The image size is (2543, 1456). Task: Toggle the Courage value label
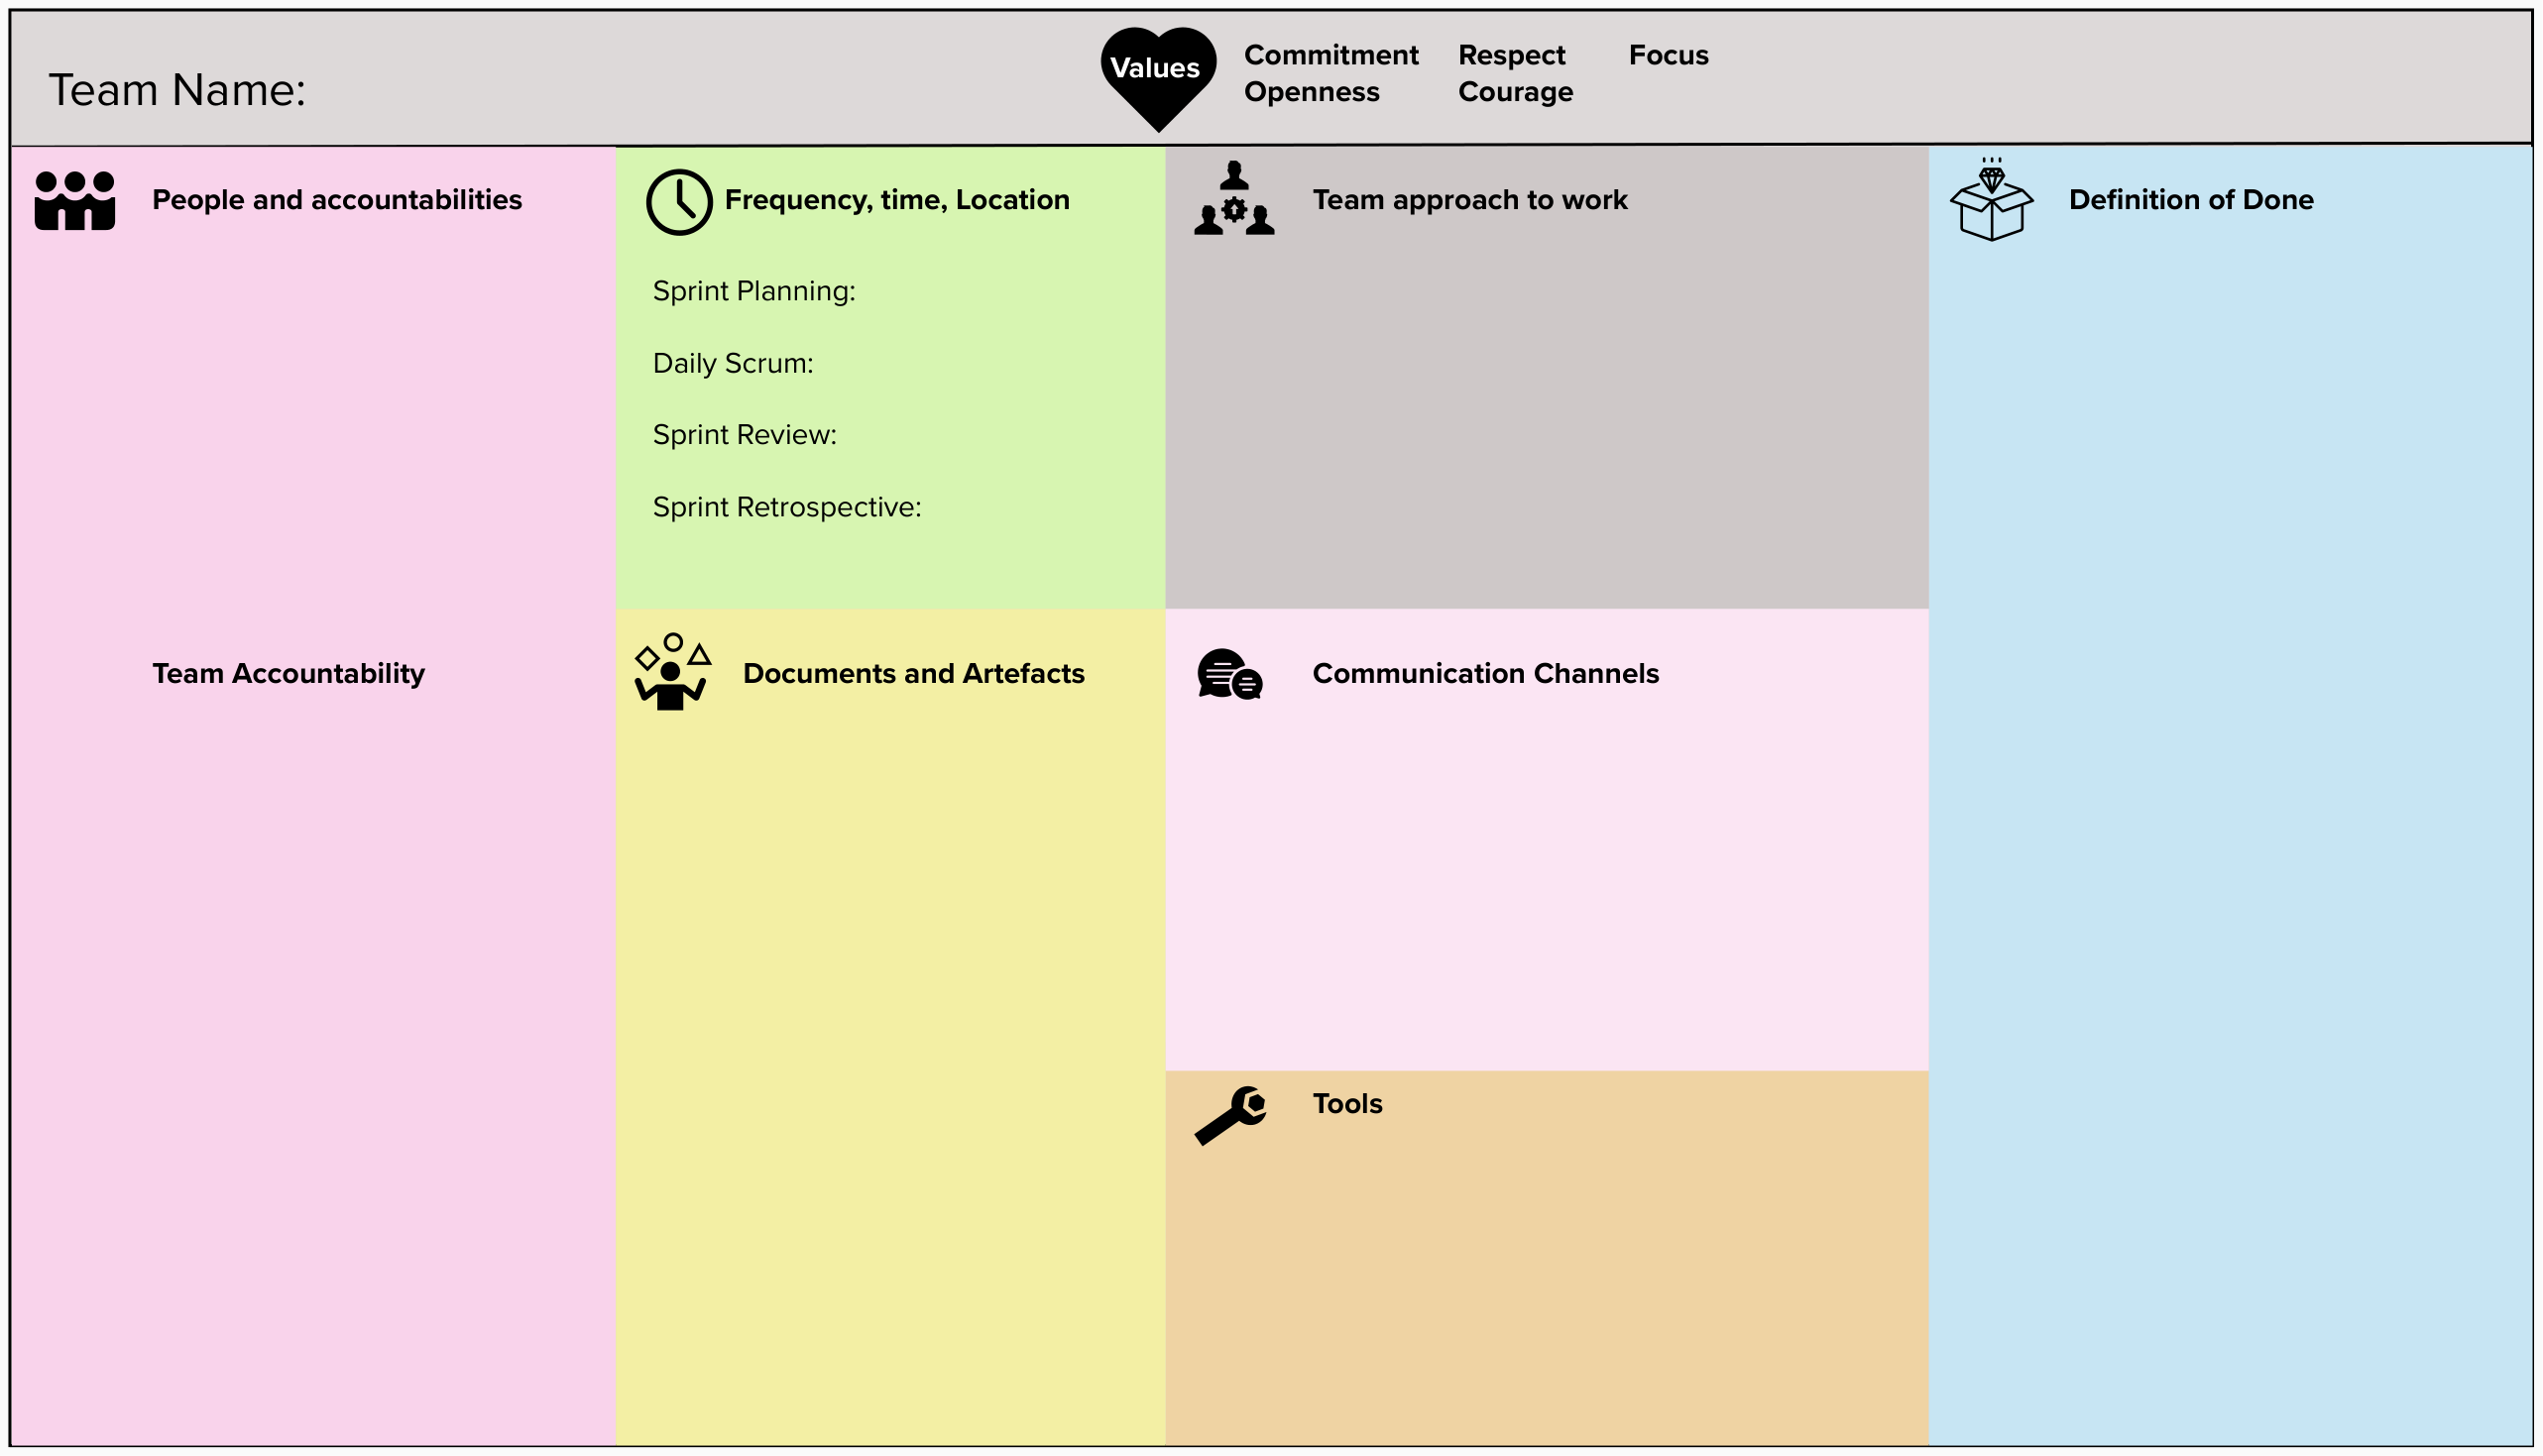(x=1513, y=94)
